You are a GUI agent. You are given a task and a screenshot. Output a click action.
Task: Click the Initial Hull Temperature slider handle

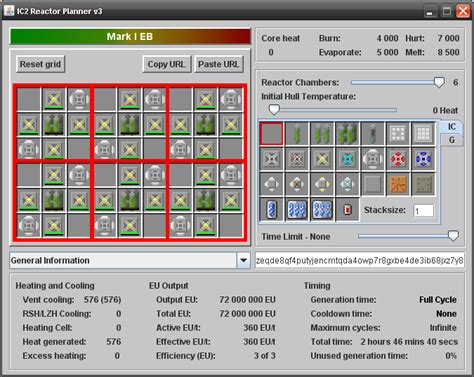click(274, 110)
